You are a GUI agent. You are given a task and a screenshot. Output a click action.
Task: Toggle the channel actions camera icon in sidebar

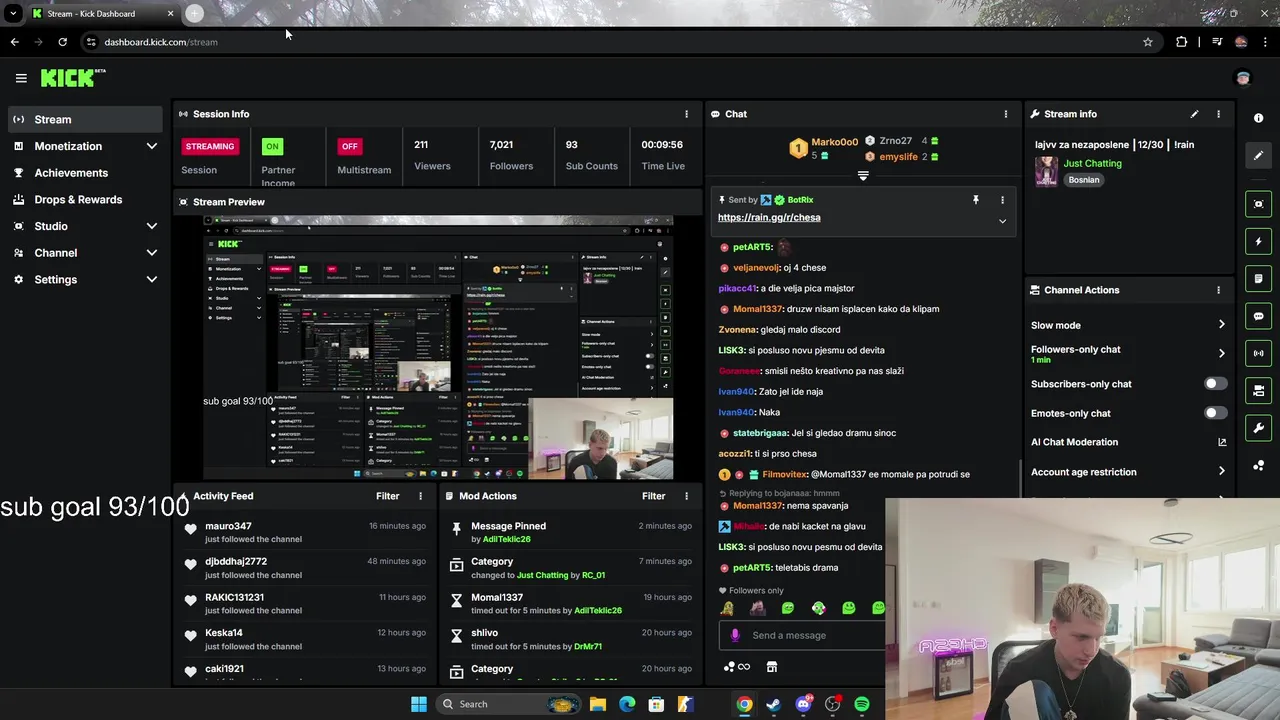1258,390
